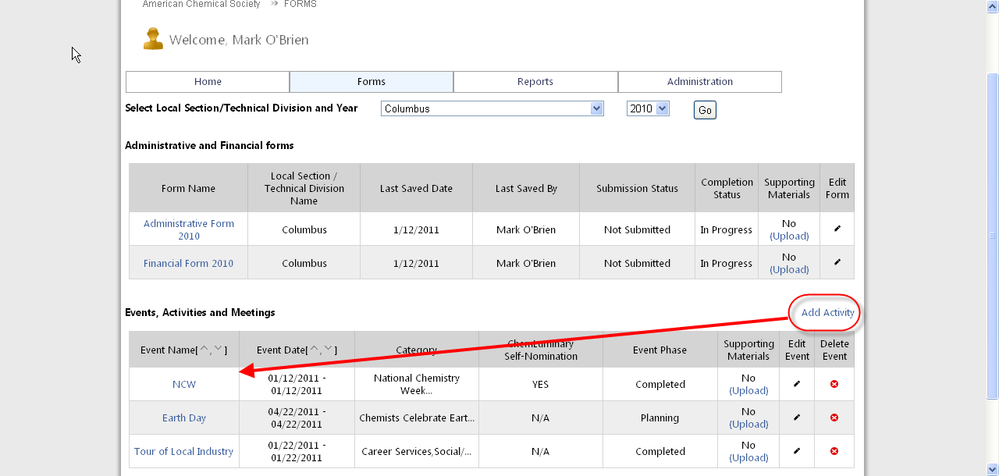Click edit pencil for Administrative Form 2010
The width and height of the screenshot is (999, 476).
(x=837, y=229)
